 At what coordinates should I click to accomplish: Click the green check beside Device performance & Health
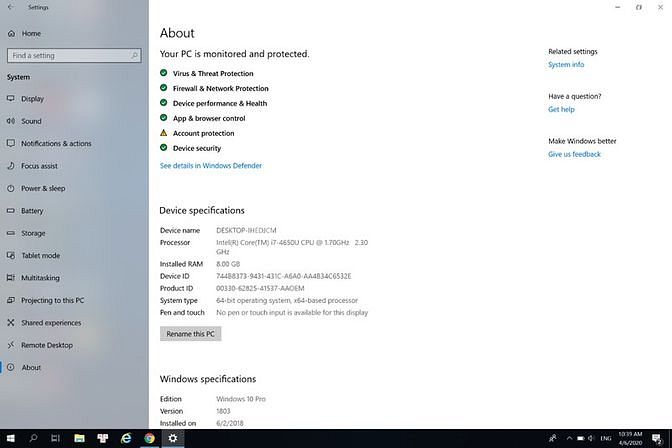163,103
